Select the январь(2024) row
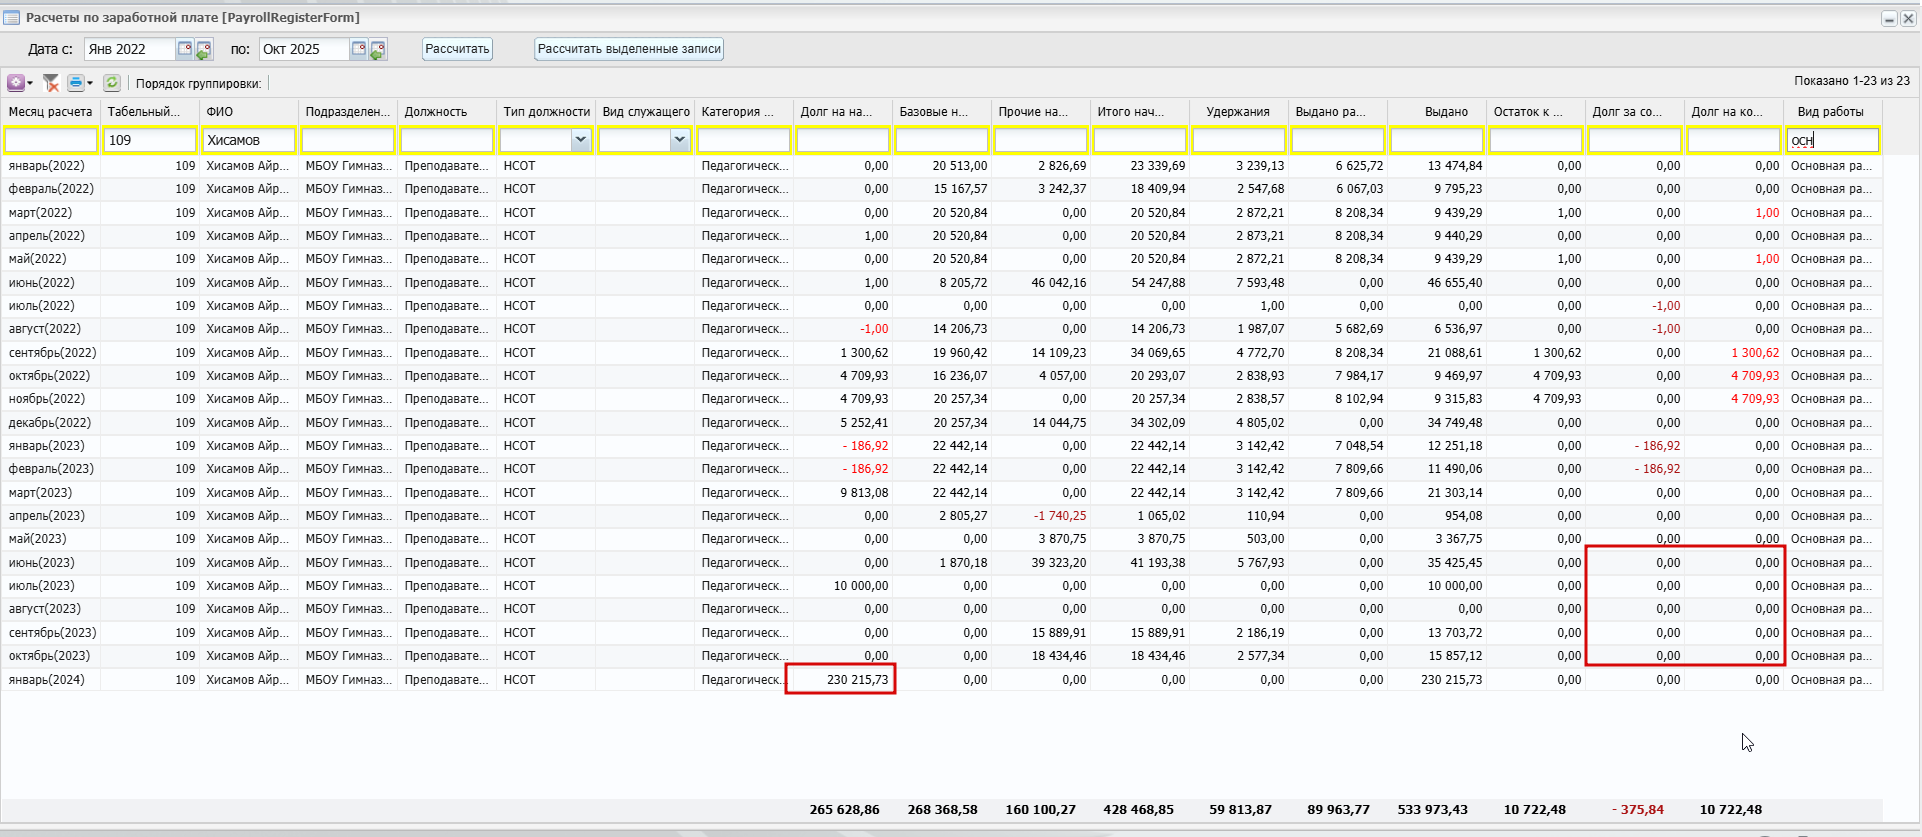1922x837 pixels. (x=48, y=680)
